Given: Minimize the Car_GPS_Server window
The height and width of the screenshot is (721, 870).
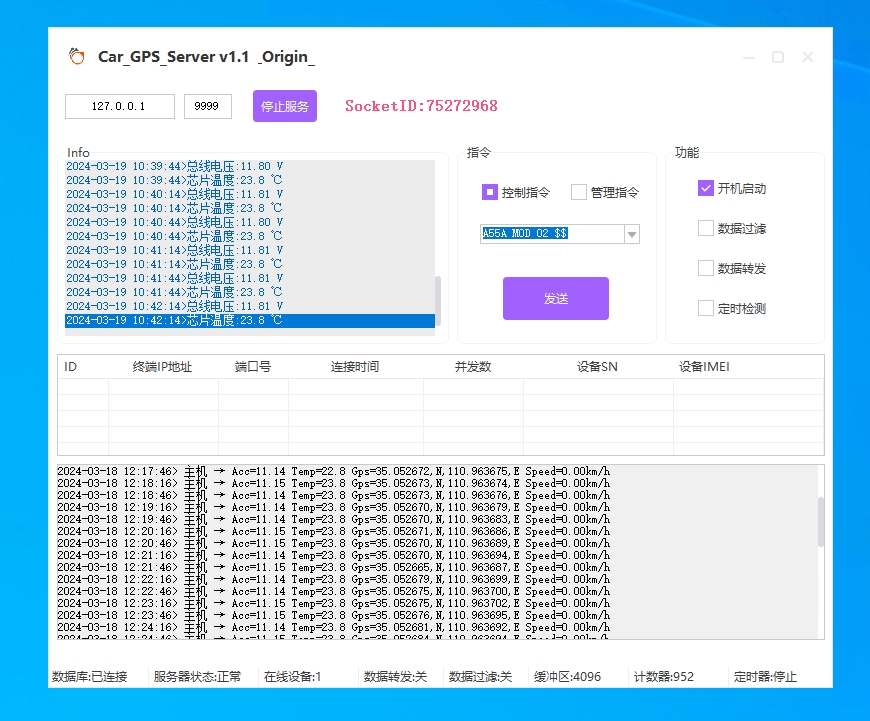Looking at the screenshot, I should pos(747,57).
